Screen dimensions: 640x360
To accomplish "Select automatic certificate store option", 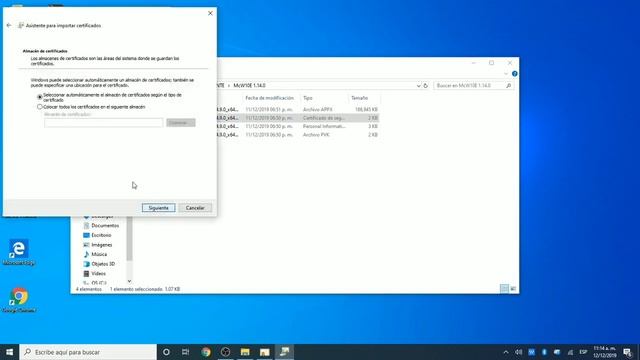I will tap(40, 97).
